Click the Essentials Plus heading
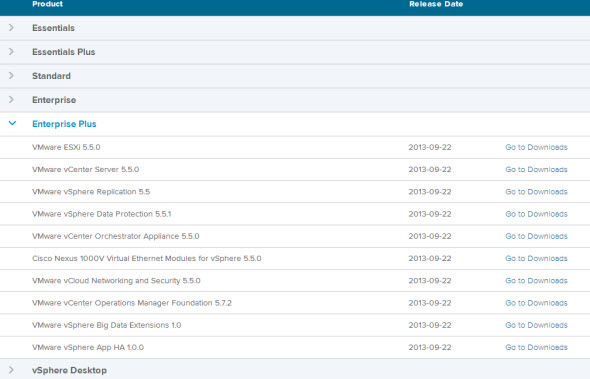Screen dimensions: 590x379 (64, 52)
